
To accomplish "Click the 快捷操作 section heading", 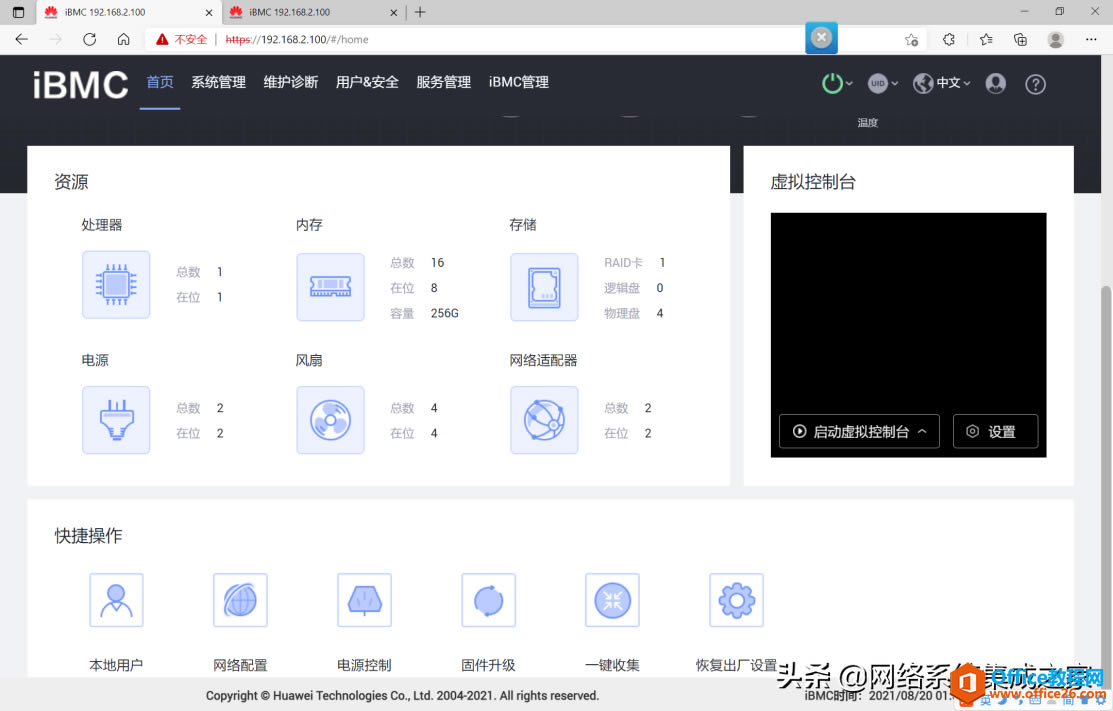I will 88,536.
